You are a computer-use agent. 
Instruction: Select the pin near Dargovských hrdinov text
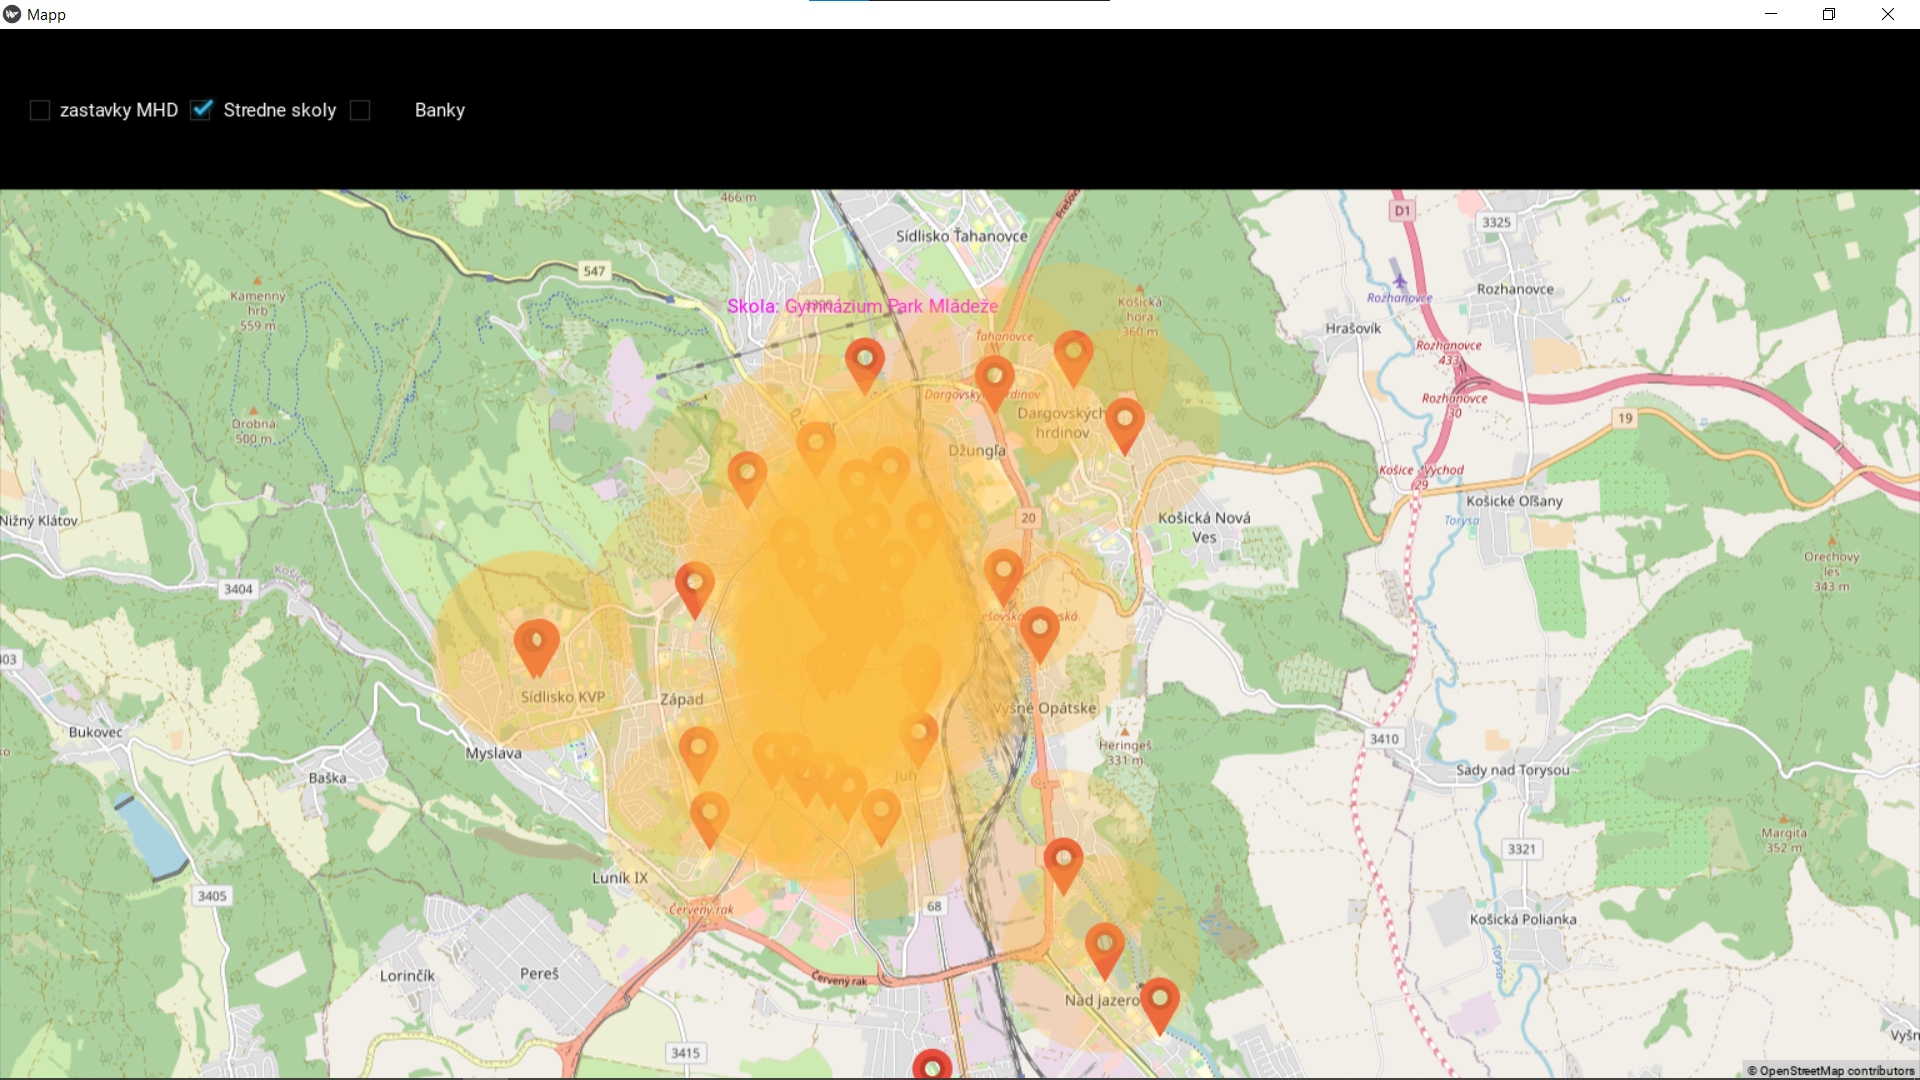[x=1124, y=421]
